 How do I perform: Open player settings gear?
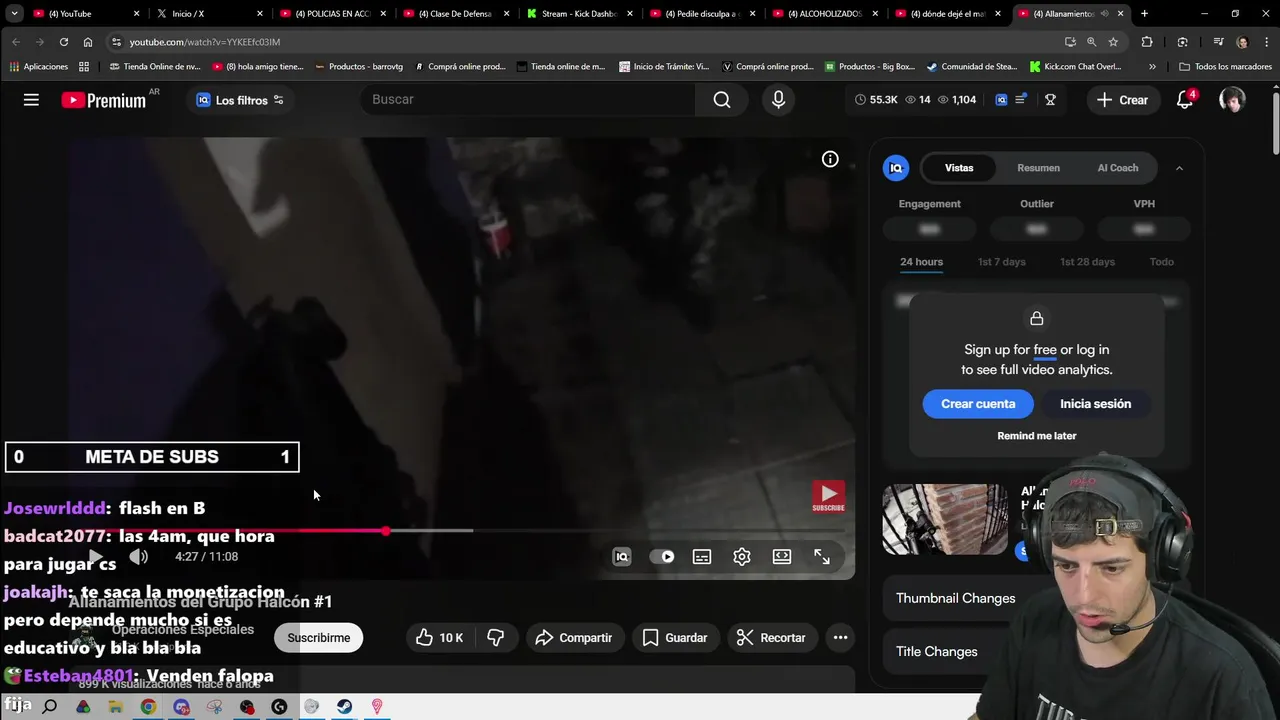(x=742, y=557)
